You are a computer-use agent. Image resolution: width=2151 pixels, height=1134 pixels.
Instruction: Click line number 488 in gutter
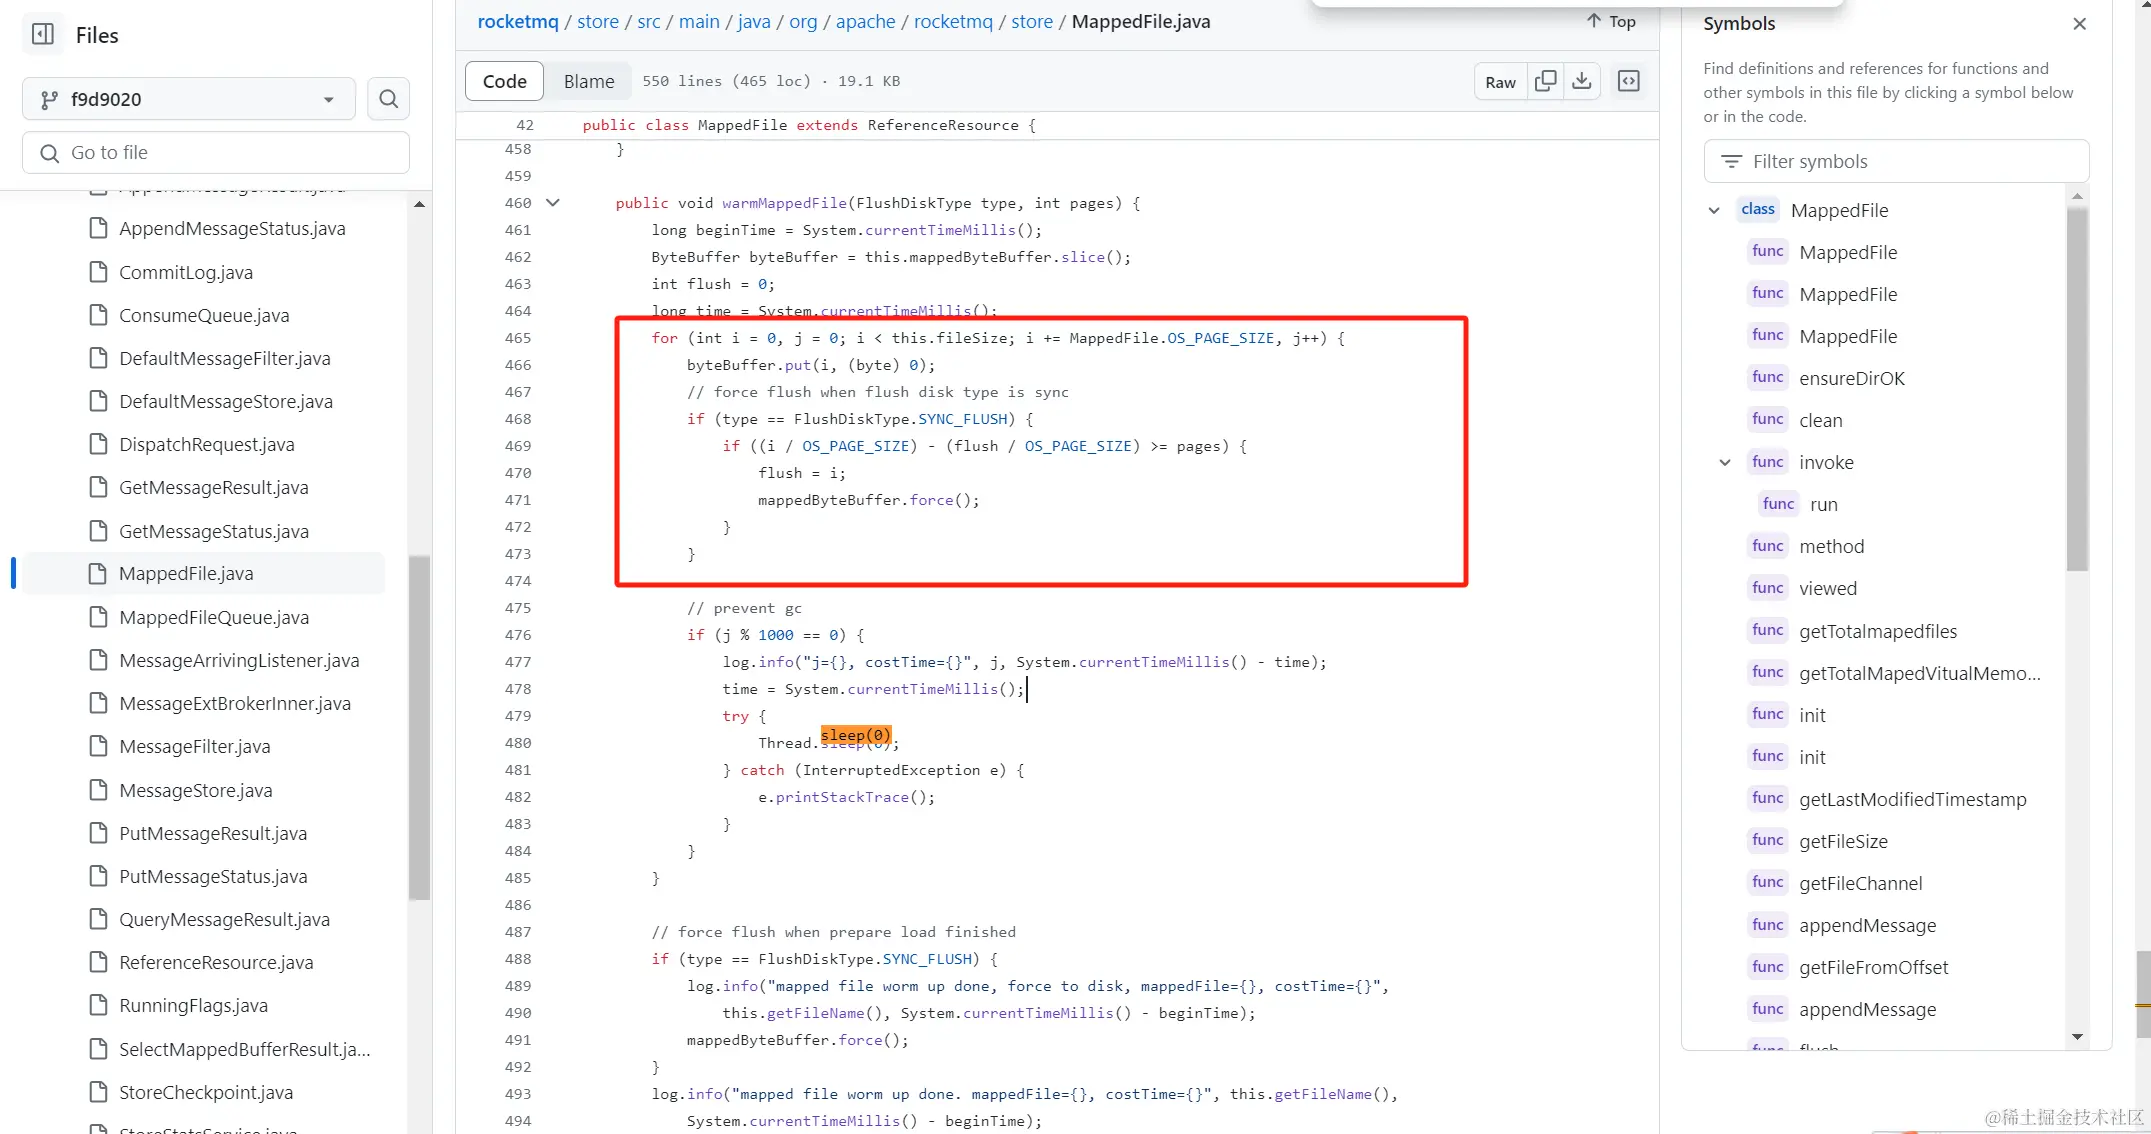[x=518, y=959]
